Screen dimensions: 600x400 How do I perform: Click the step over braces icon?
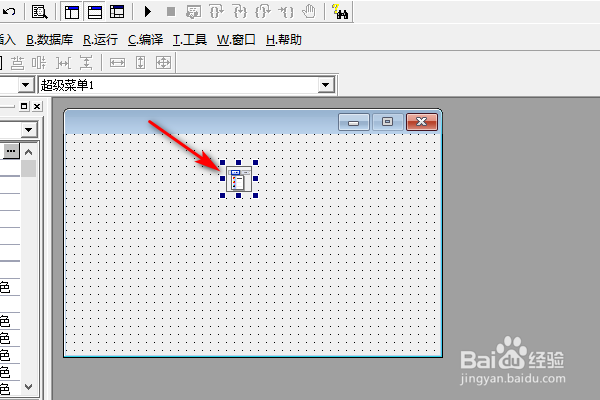[217, 12]
